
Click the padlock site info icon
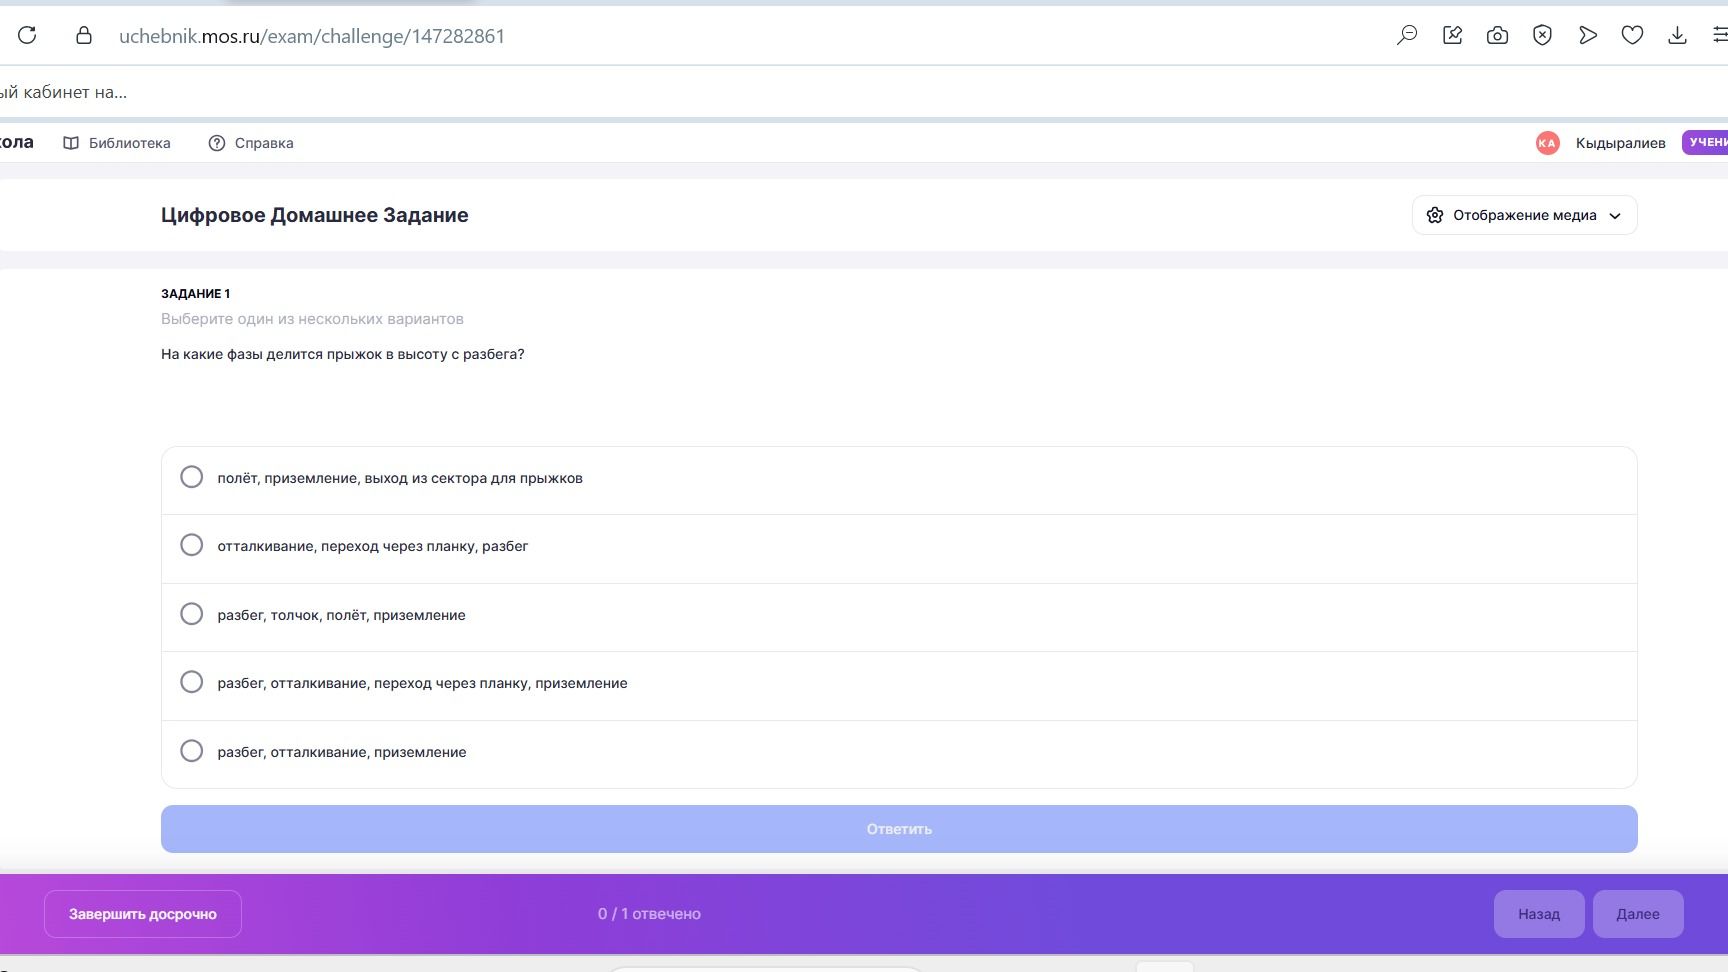point(84,36)
